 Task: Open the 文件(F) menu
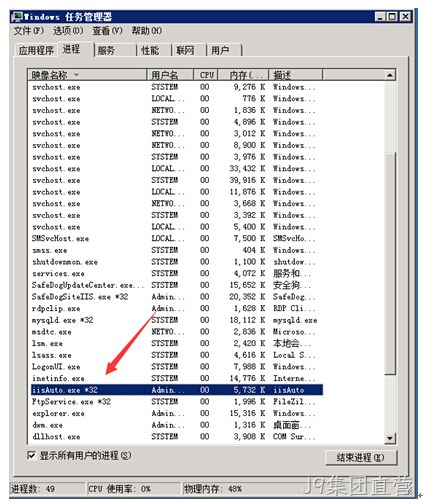tap(29, 31)
